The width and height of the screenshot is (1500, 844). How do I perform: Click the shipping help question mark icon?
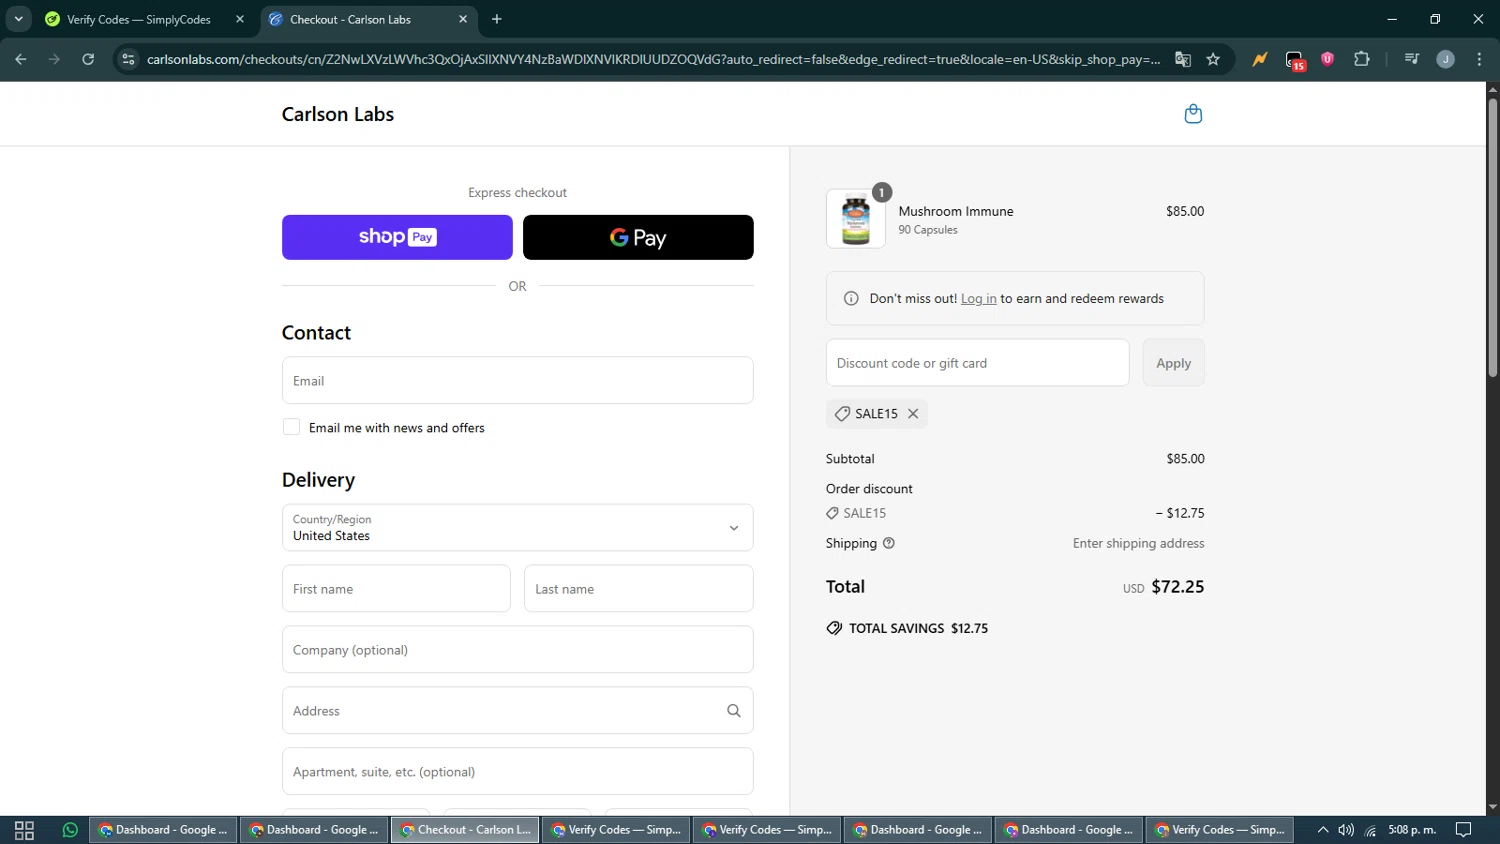point(889,543)
